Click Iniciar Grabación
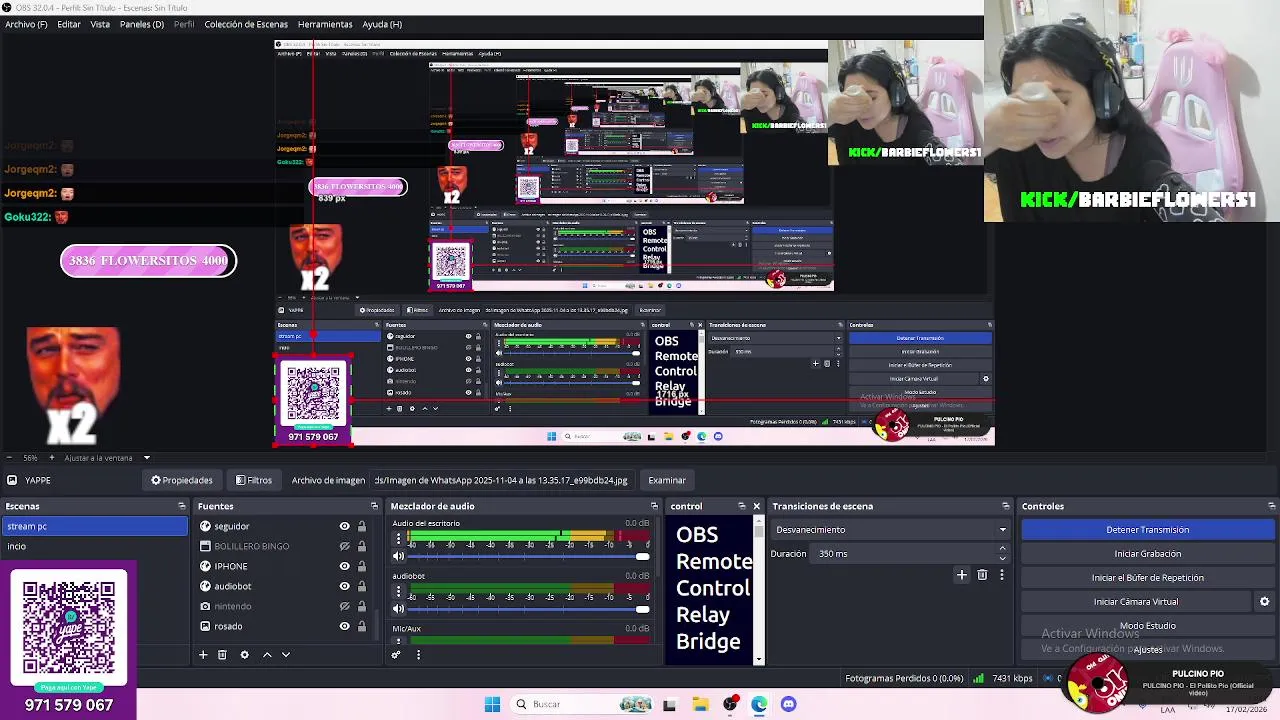Screen dimensions: 1280x720 [1147, 554]
